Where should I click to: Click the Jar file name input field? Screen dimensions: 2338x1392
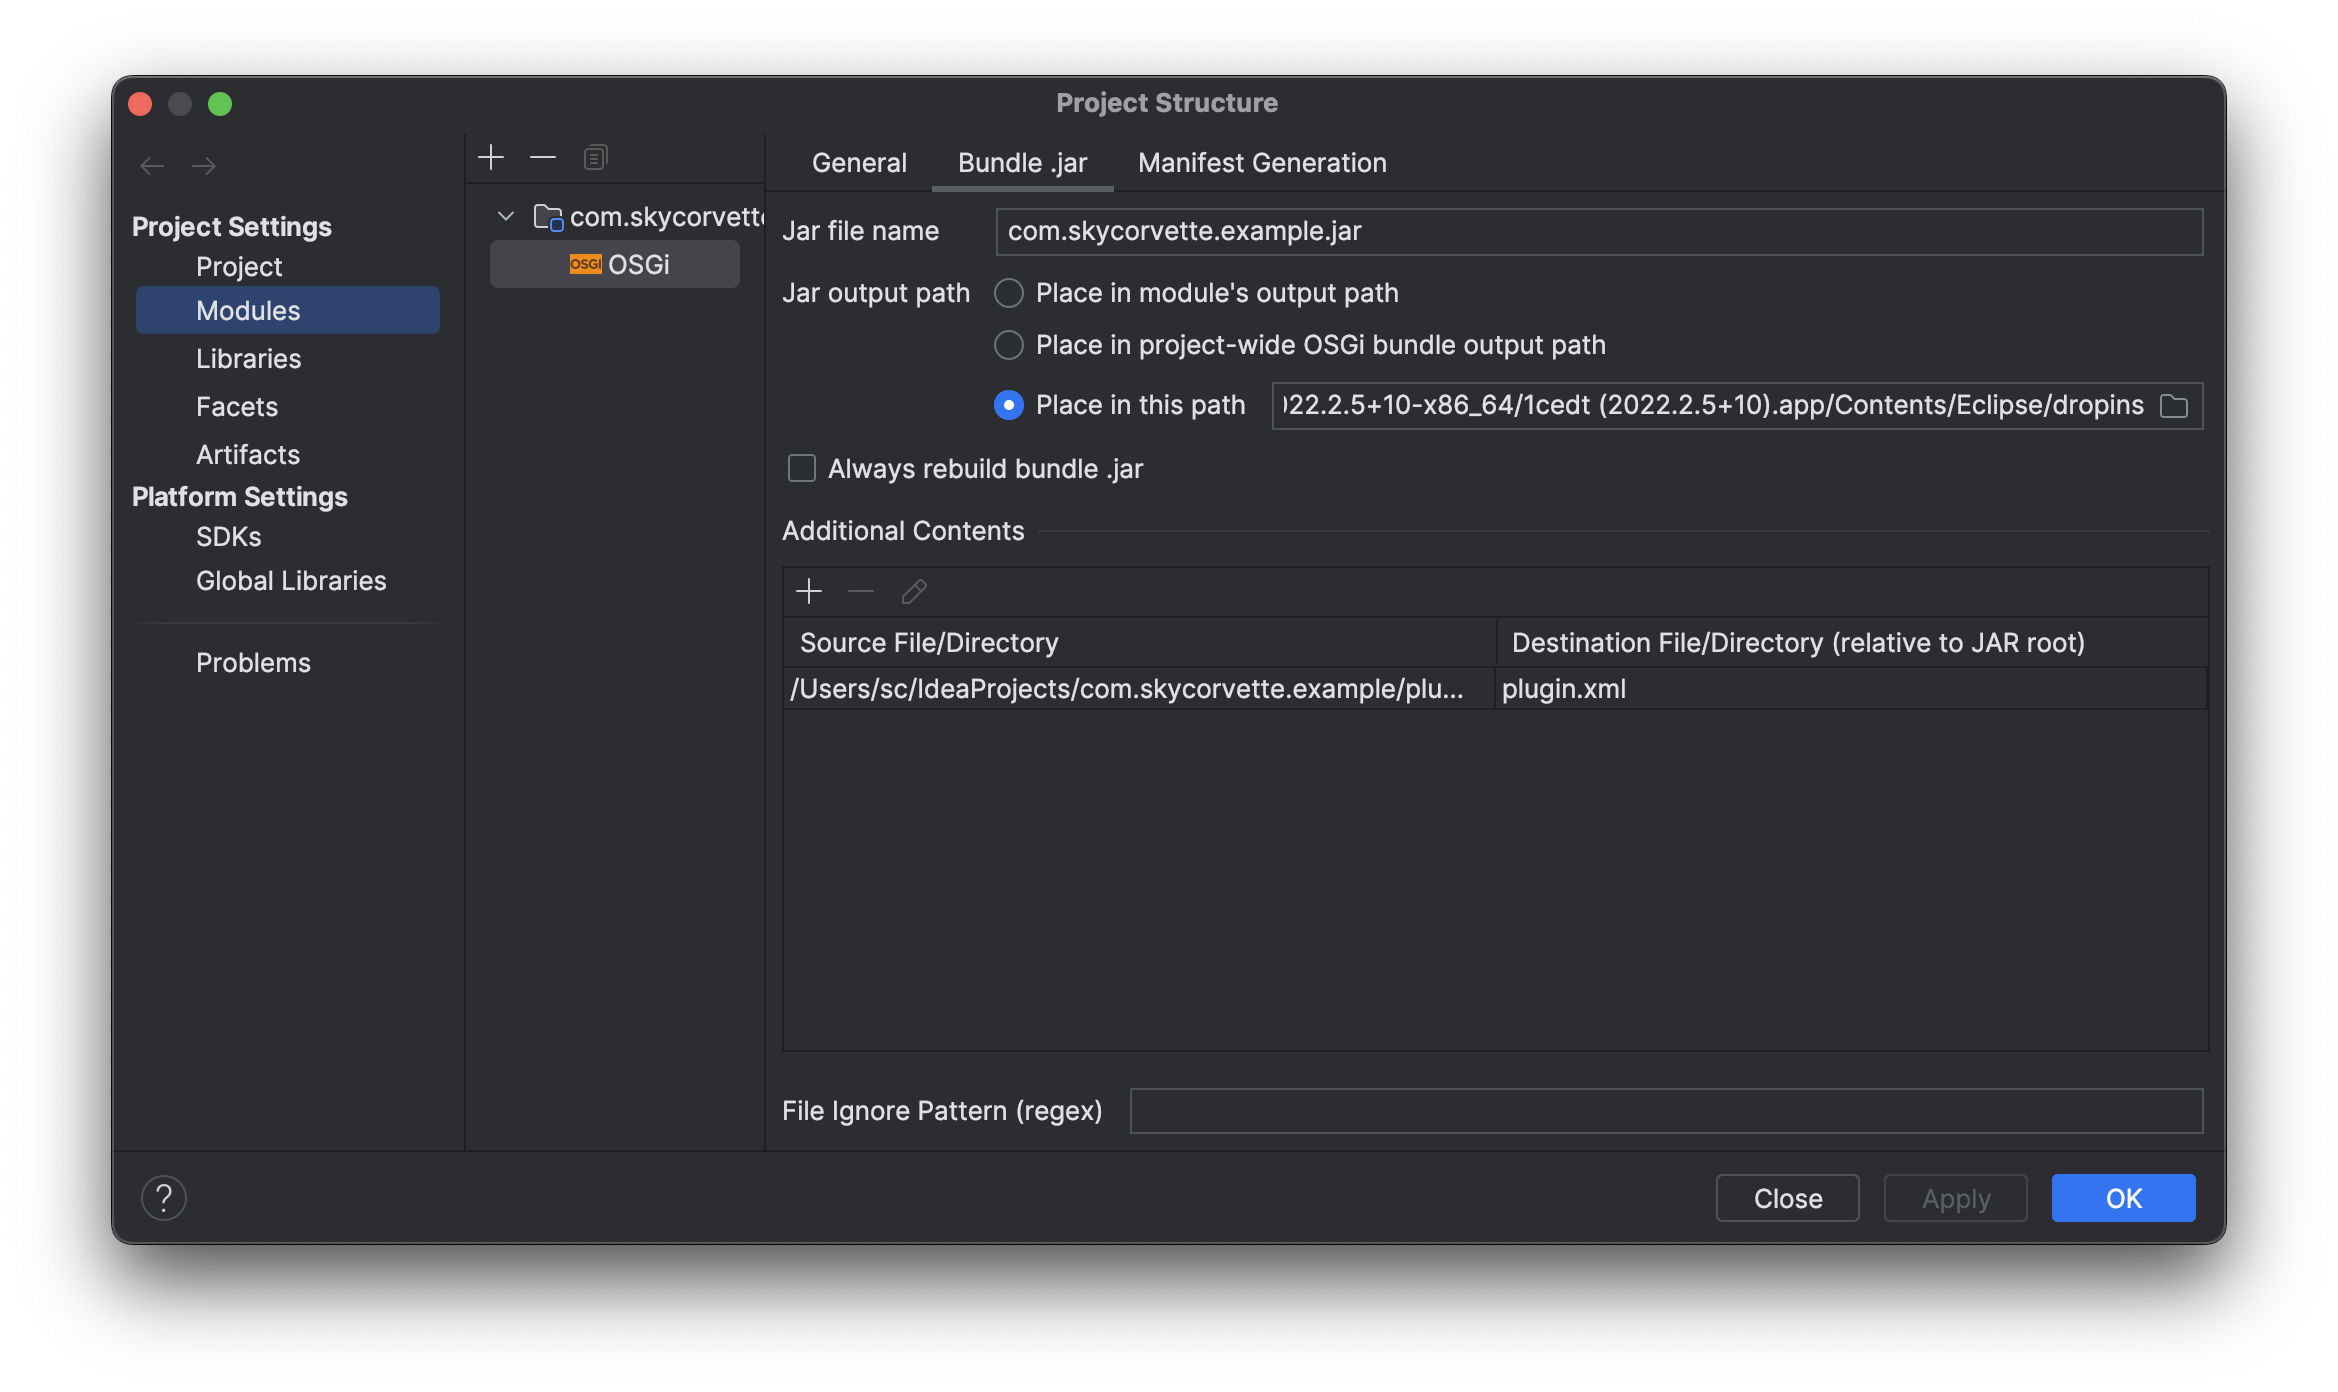click(1599, 230)
